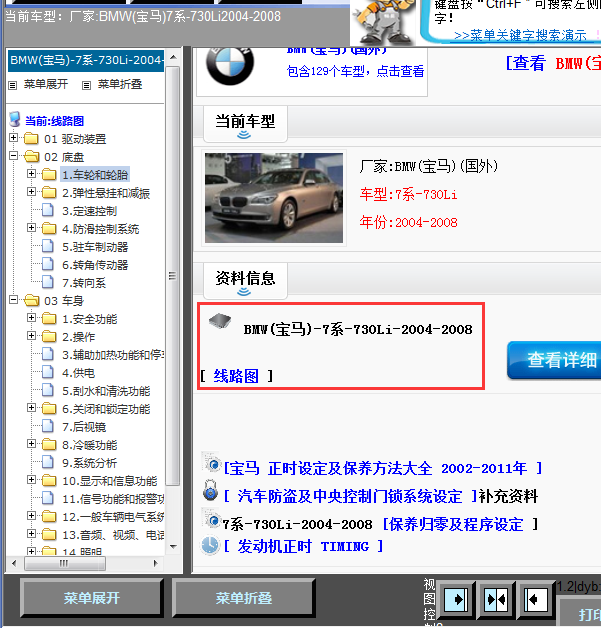Open 7.转向系 document
Viewport: 601px width, 628px height.
click(x=84, y=283)
